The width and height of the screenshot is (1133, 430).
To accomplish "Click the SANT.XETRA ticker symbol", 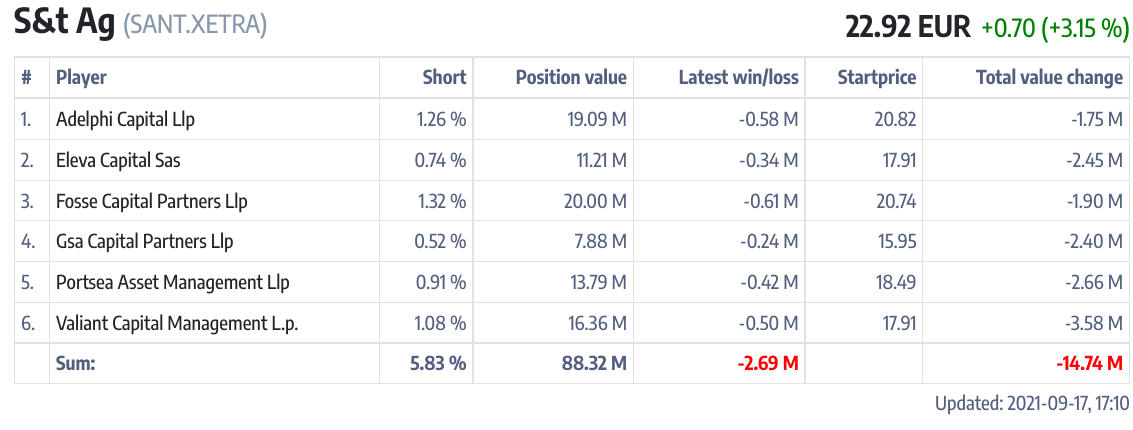I will pos(195,26).
